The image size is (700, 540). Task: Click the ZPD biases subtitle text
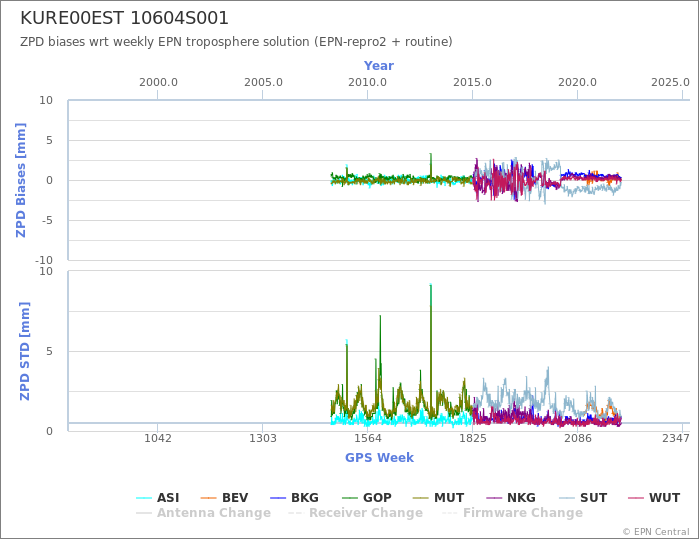[x=236, y=42]
